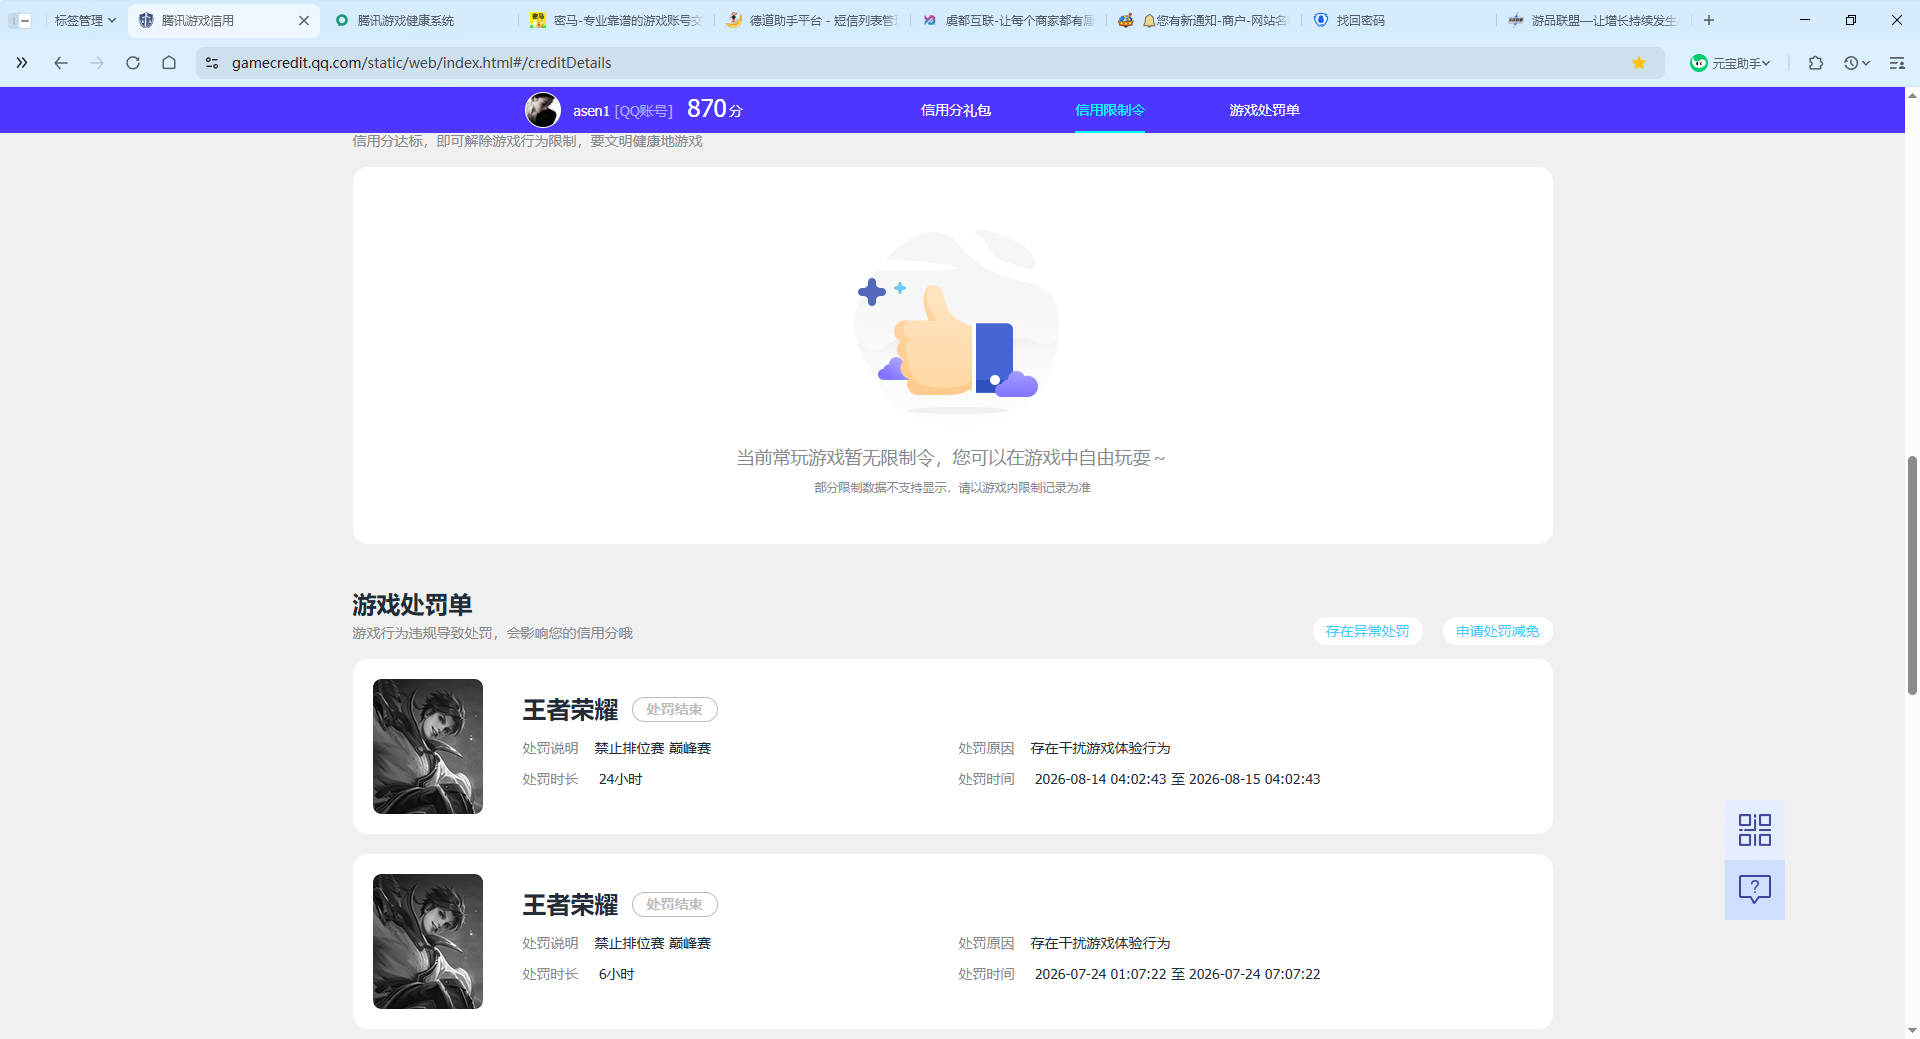Minimize the browser window

pos(1805,20)
